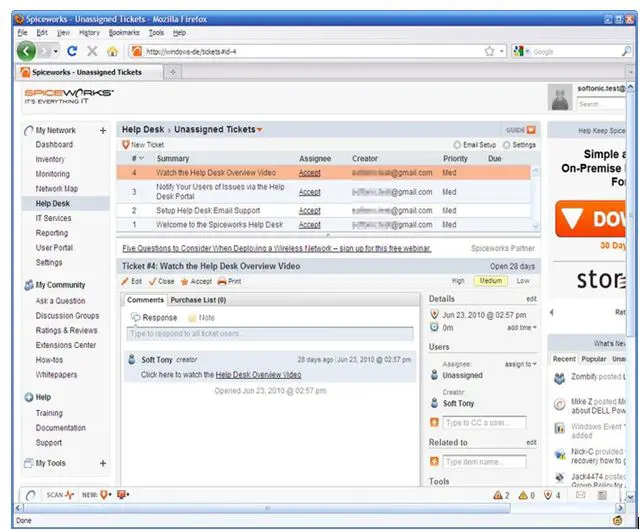Open Help Desk Settings link

[x=520, y=145]
